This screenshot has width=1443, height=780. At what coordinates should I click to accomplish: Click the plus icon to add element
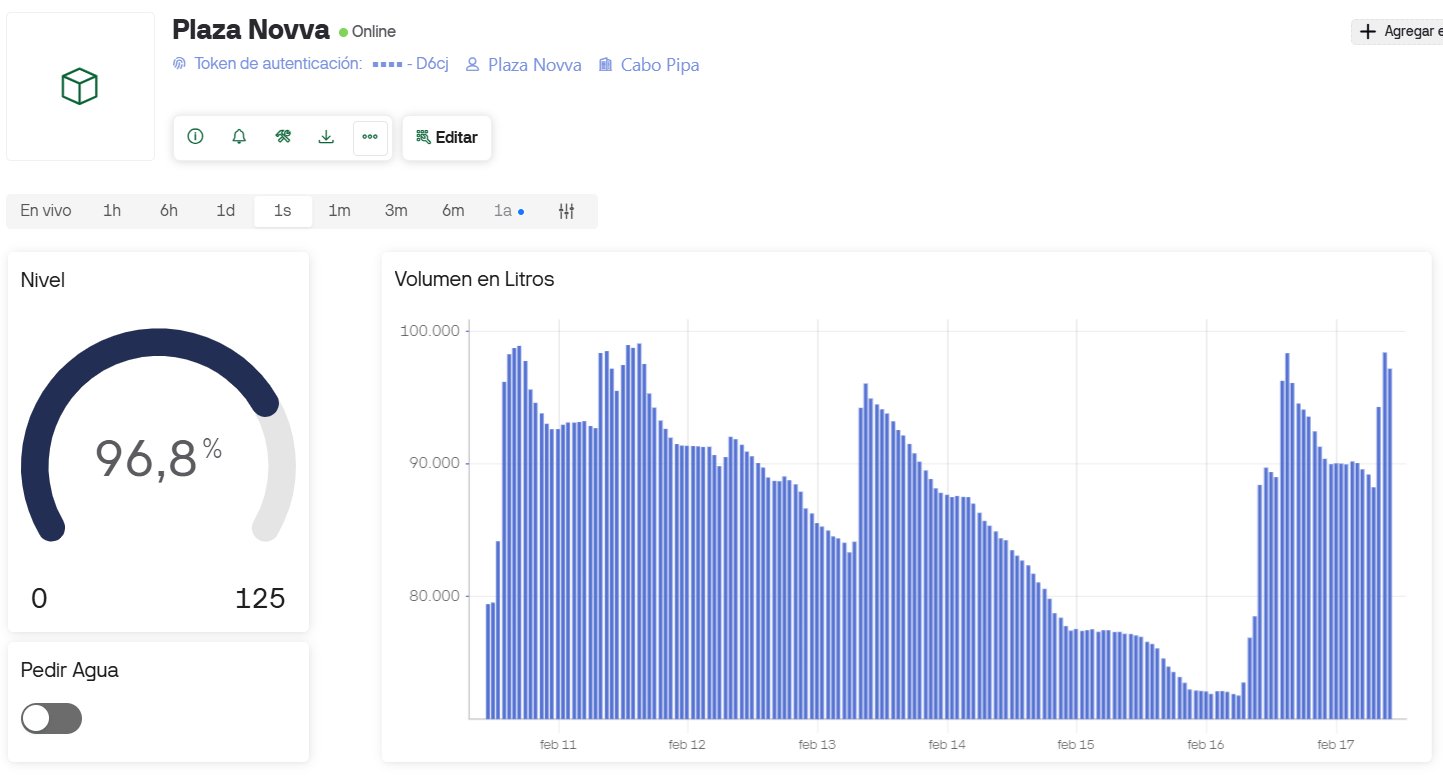point(1368,32)
